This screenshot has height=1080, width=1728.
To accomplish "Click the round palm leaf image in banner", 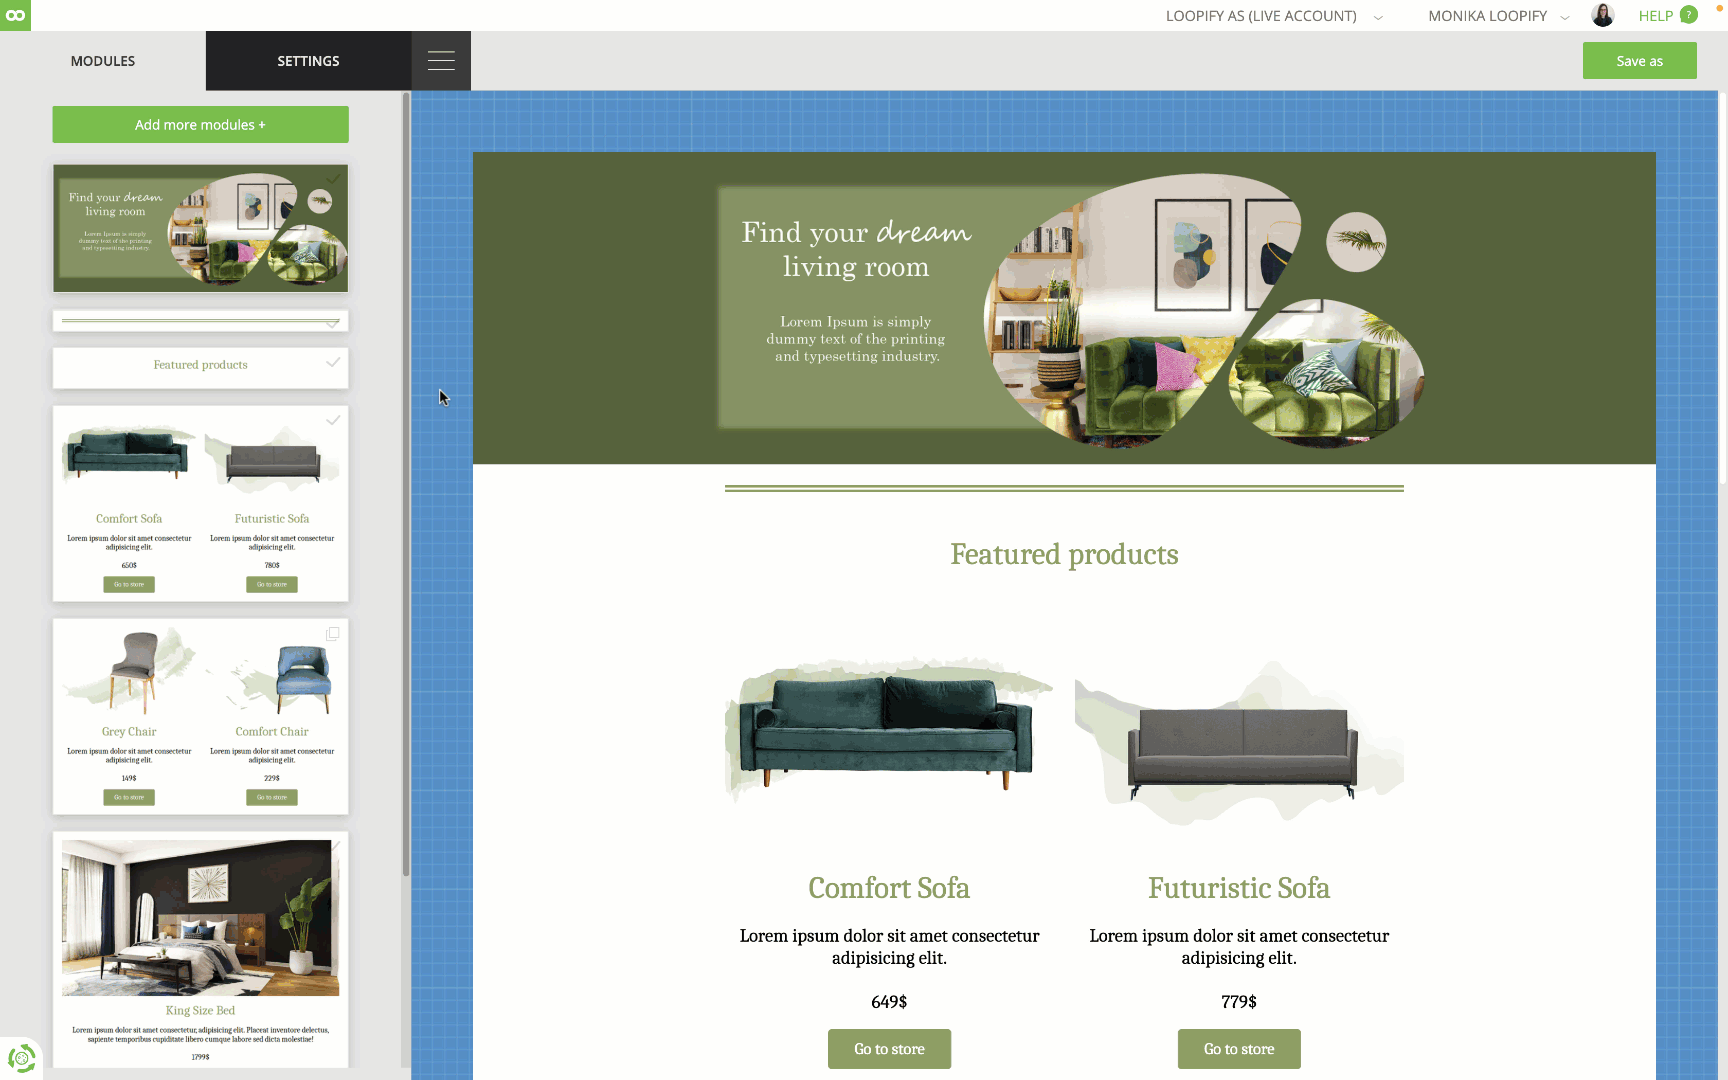I will pos(1356,242).
